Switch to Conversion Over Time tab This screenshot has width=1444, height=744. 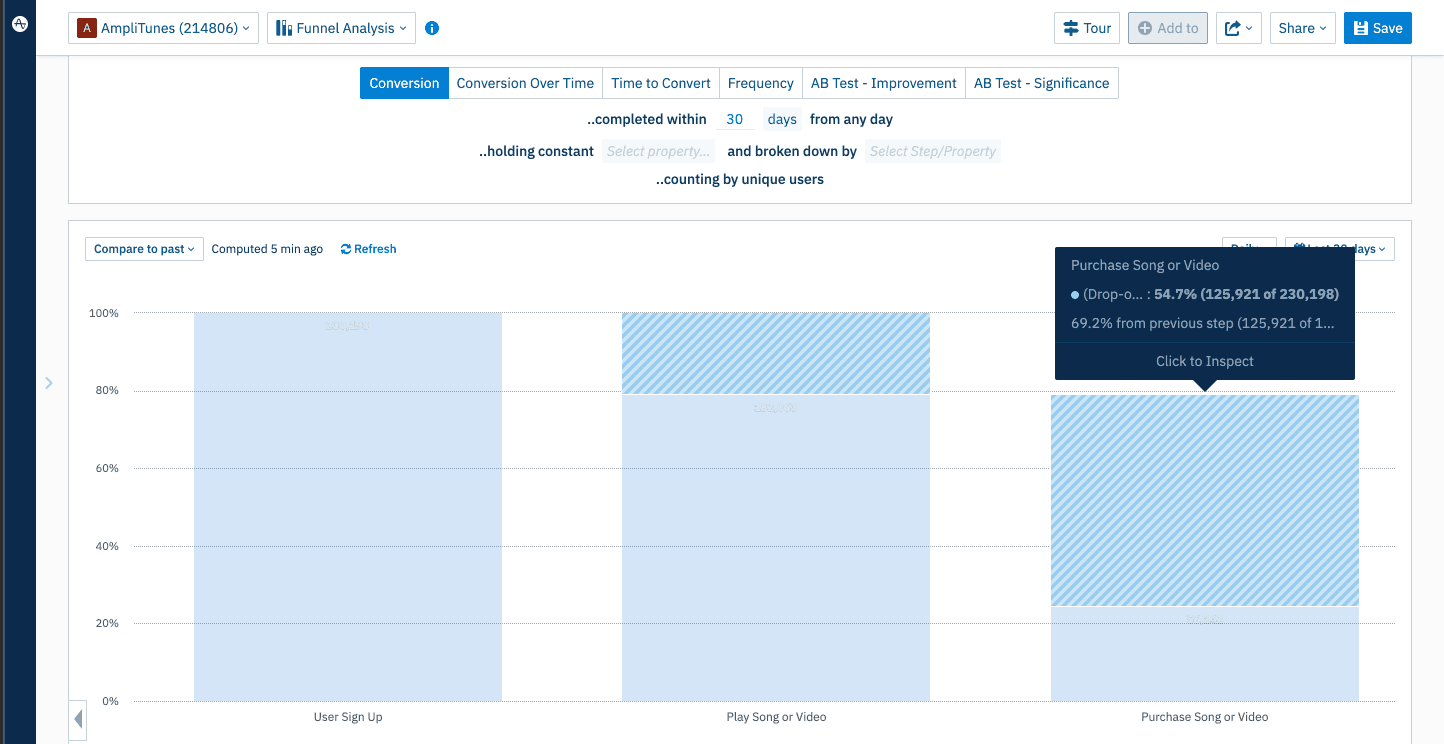coord(525,83)
